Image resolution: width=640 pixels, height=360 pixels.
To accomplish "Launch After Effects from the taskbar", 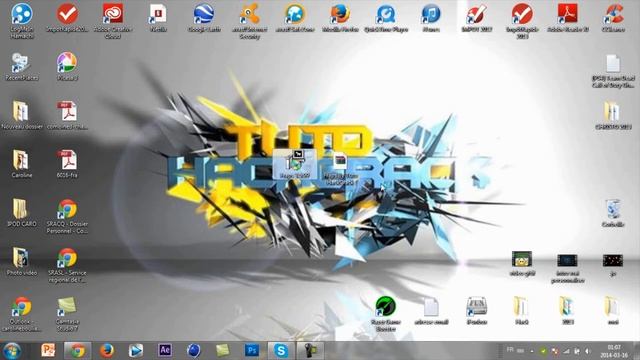I will pos(165,351).
